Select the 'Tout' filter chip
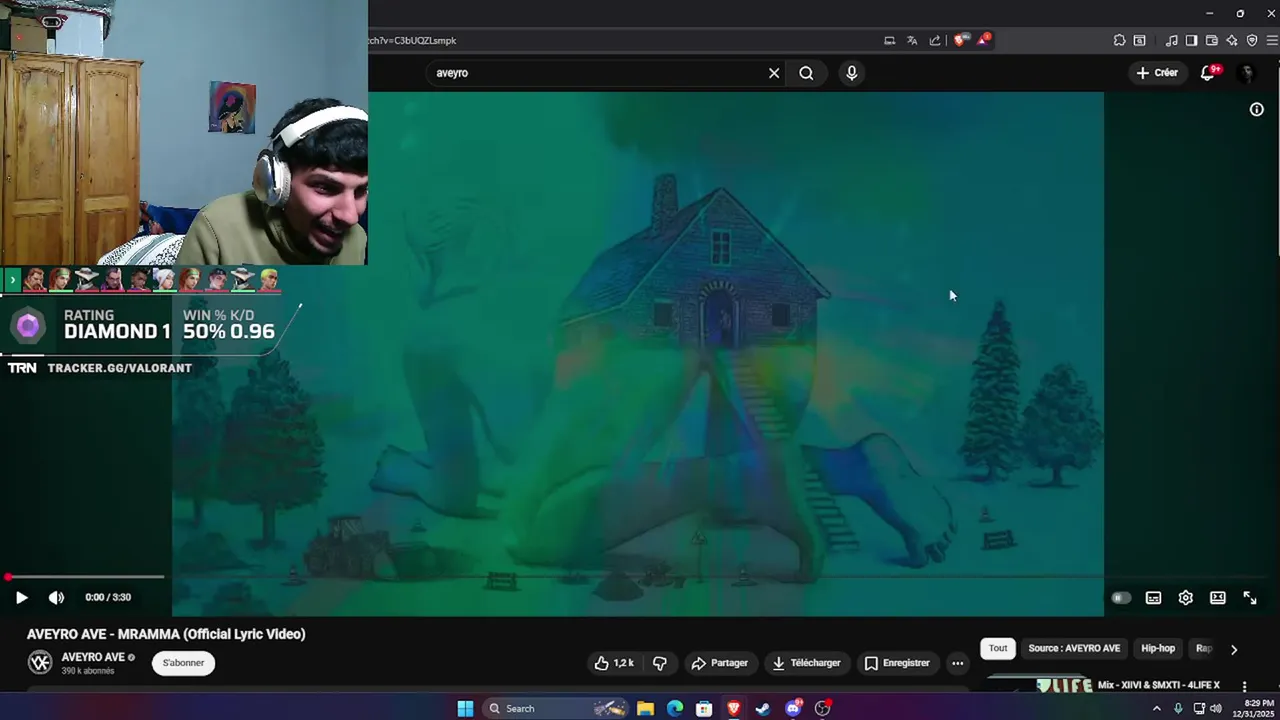1280x720 pixels. [x=998, y=648]
